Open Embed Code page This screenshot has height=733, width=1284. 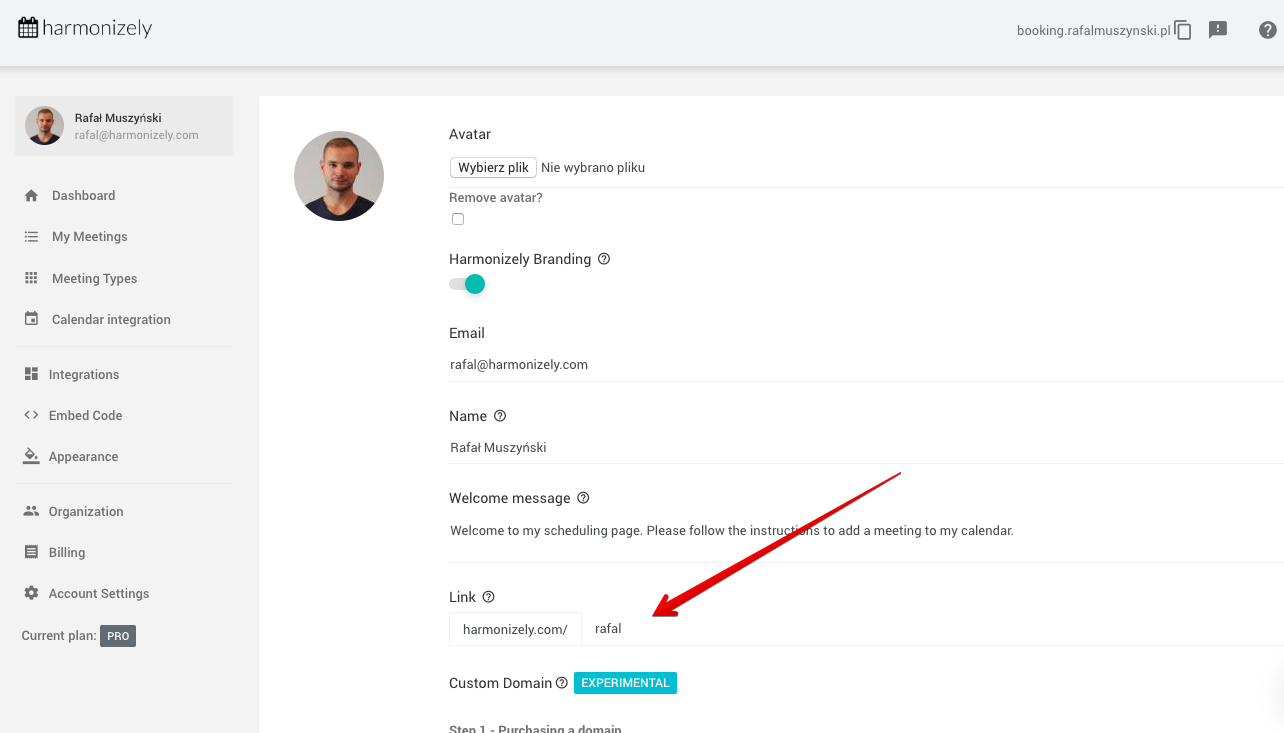(85, 415)
